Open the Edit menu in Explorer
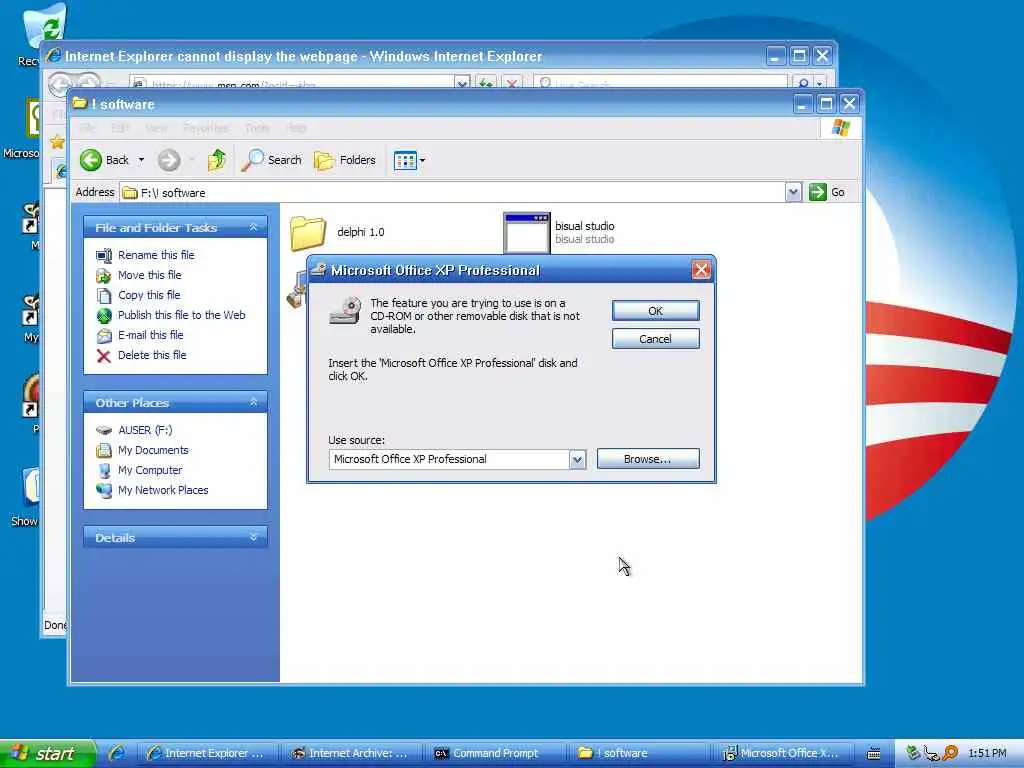 (x=120, y=128)
